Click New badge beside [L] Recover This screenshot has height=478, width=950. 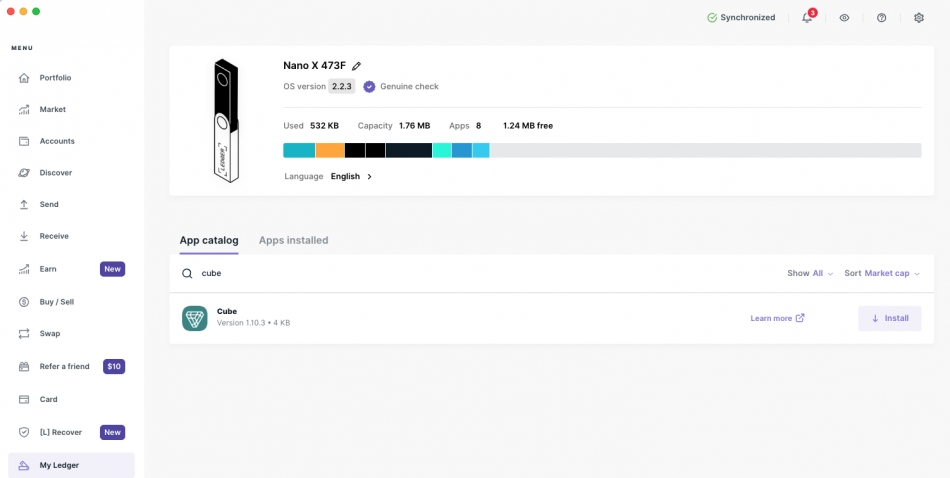pos(112,433)
